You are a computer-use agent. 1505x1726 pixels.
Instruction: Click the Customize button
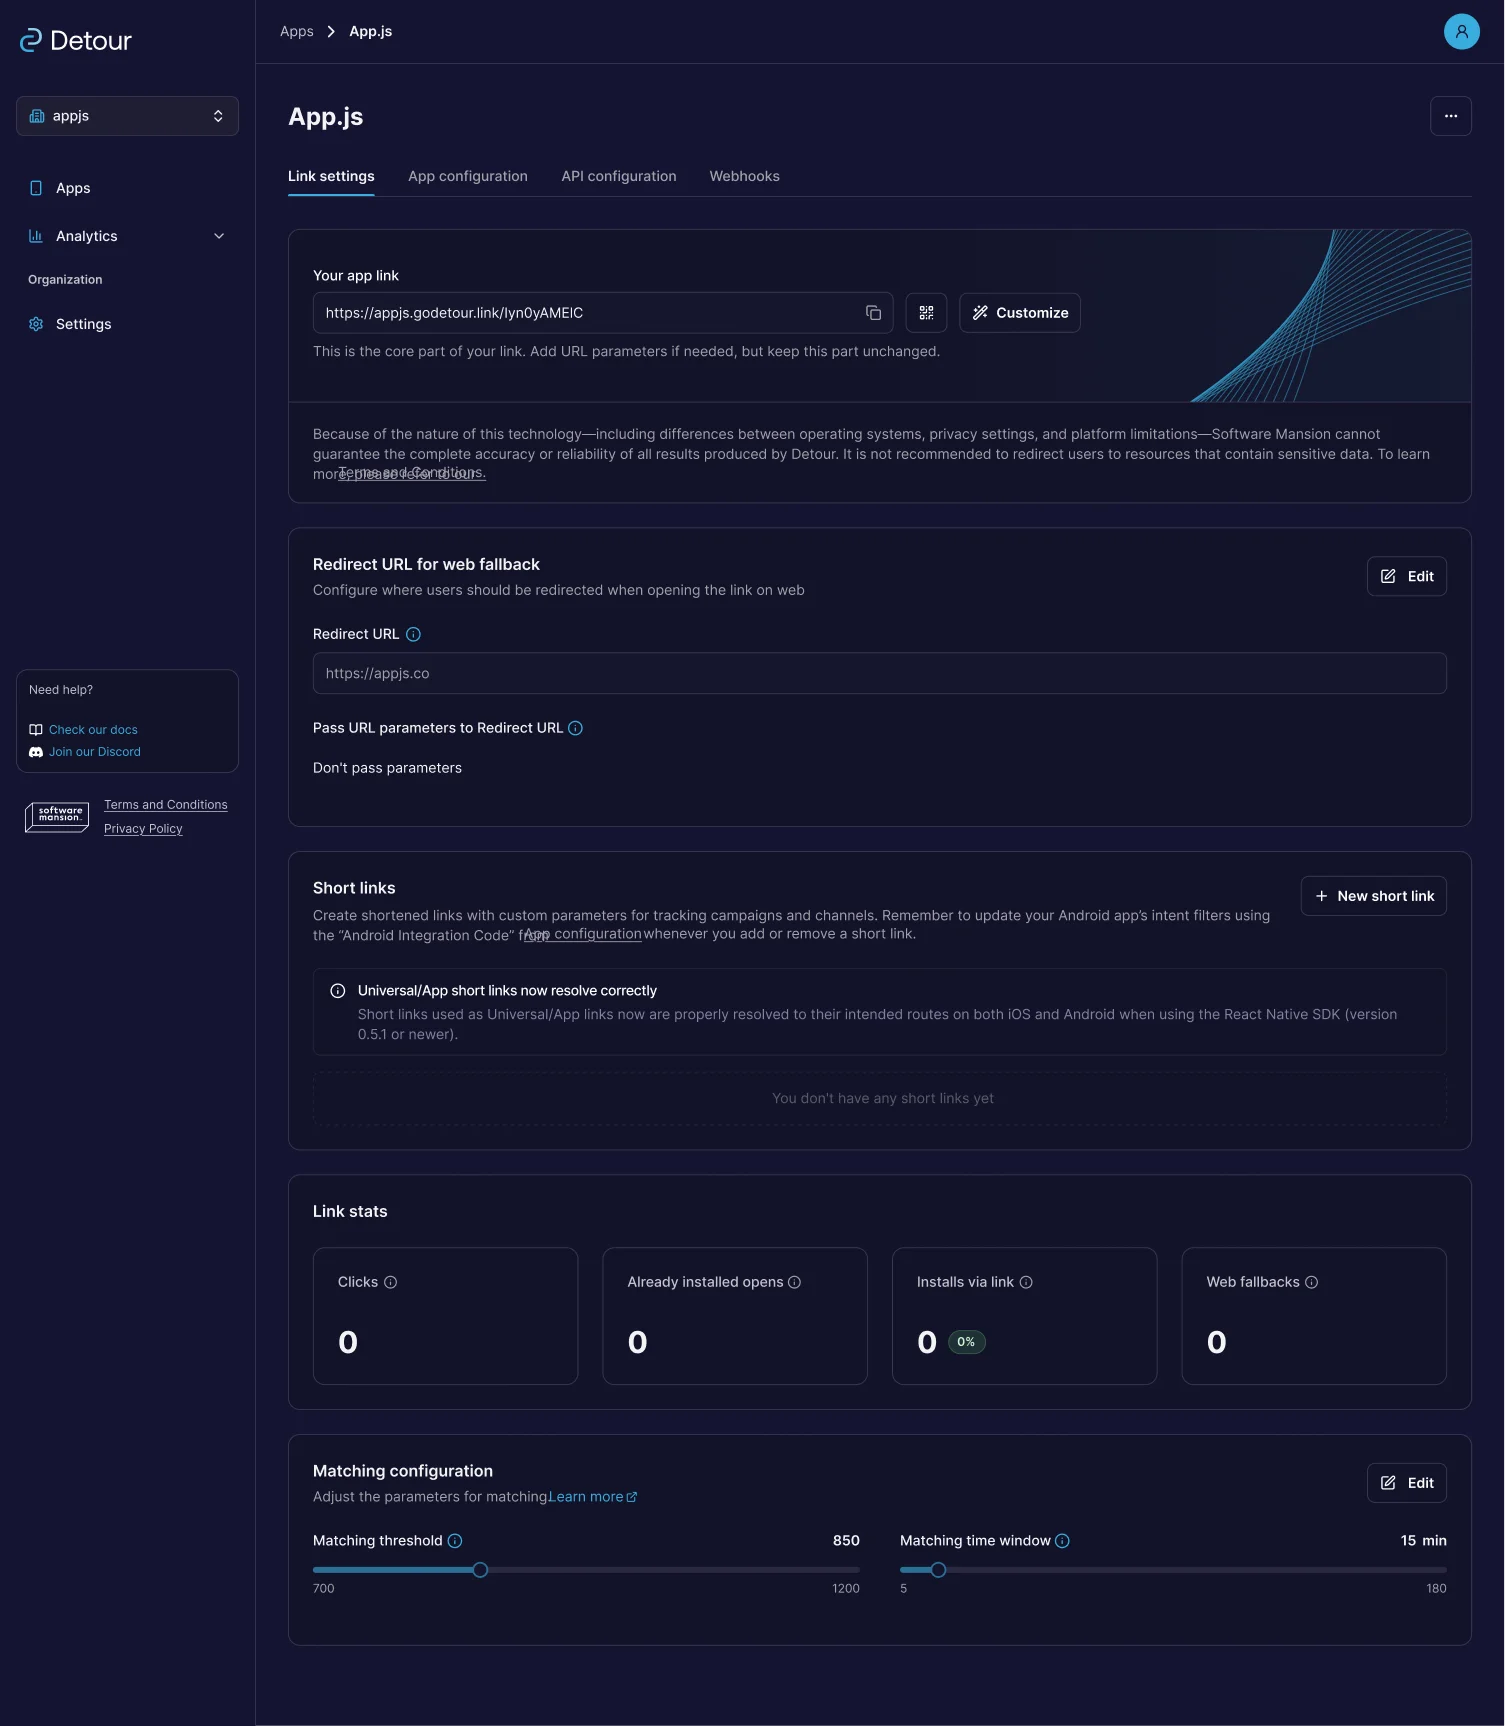(1019, 313)
